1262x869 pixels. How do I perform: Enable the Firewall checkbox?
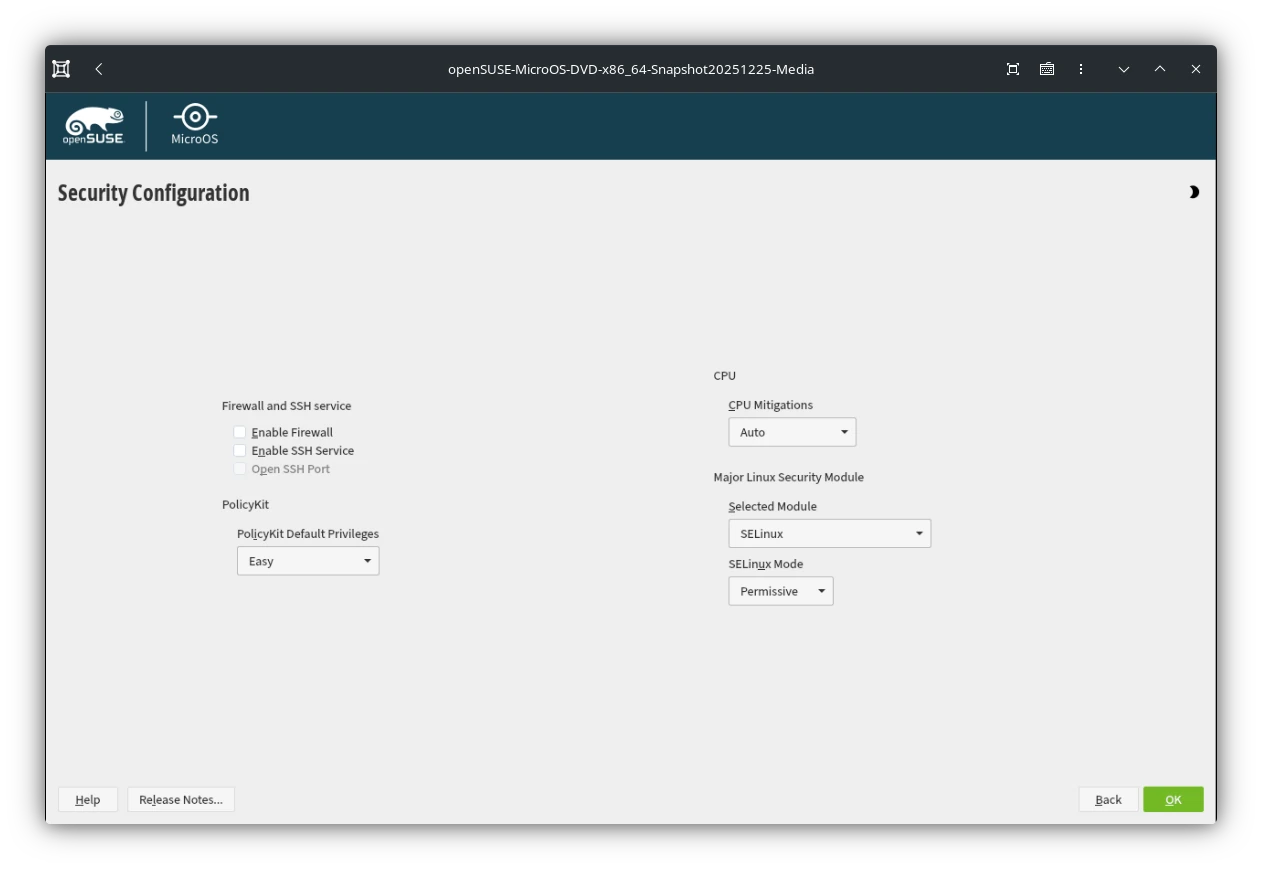(x=240, y=431)
